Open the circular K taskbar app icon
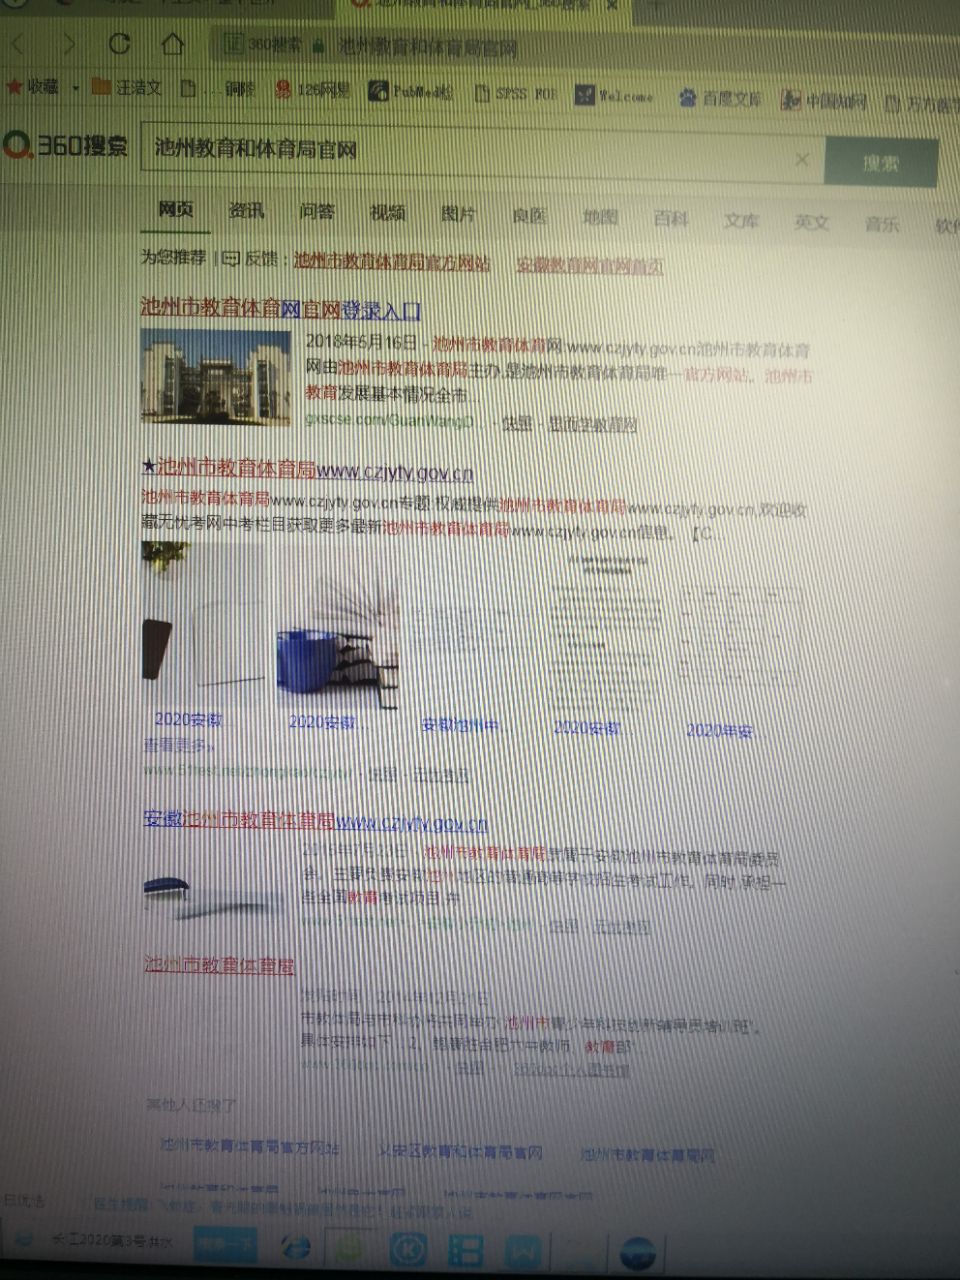 (408, 1249)
